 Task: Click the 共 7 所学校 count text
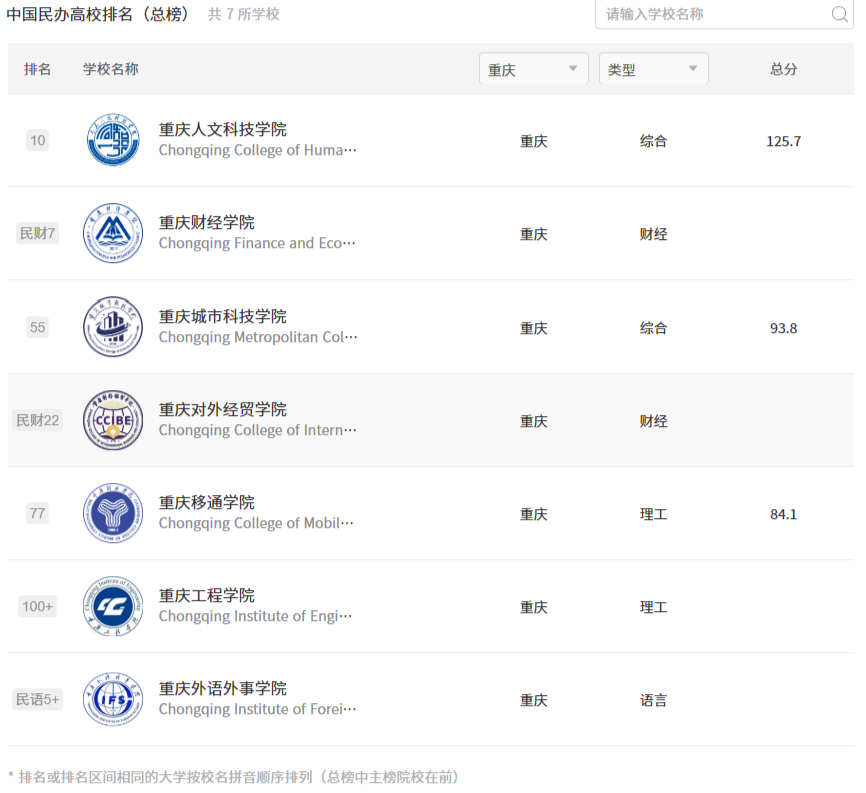tap(244, 14)
